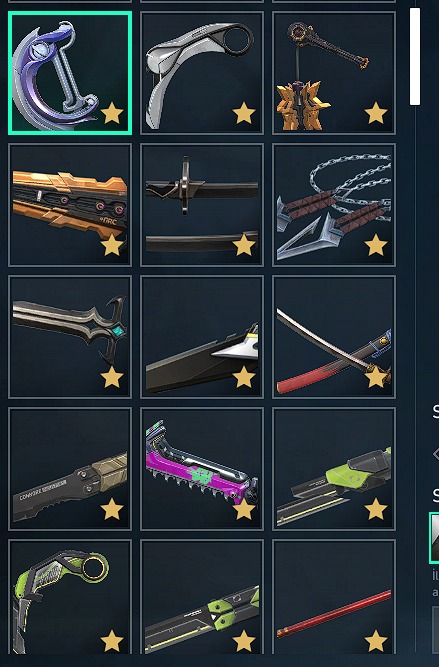Choose the green butterfly knife skin
Viewport: 439px width, 667px height.
click(x=202, y=597)
